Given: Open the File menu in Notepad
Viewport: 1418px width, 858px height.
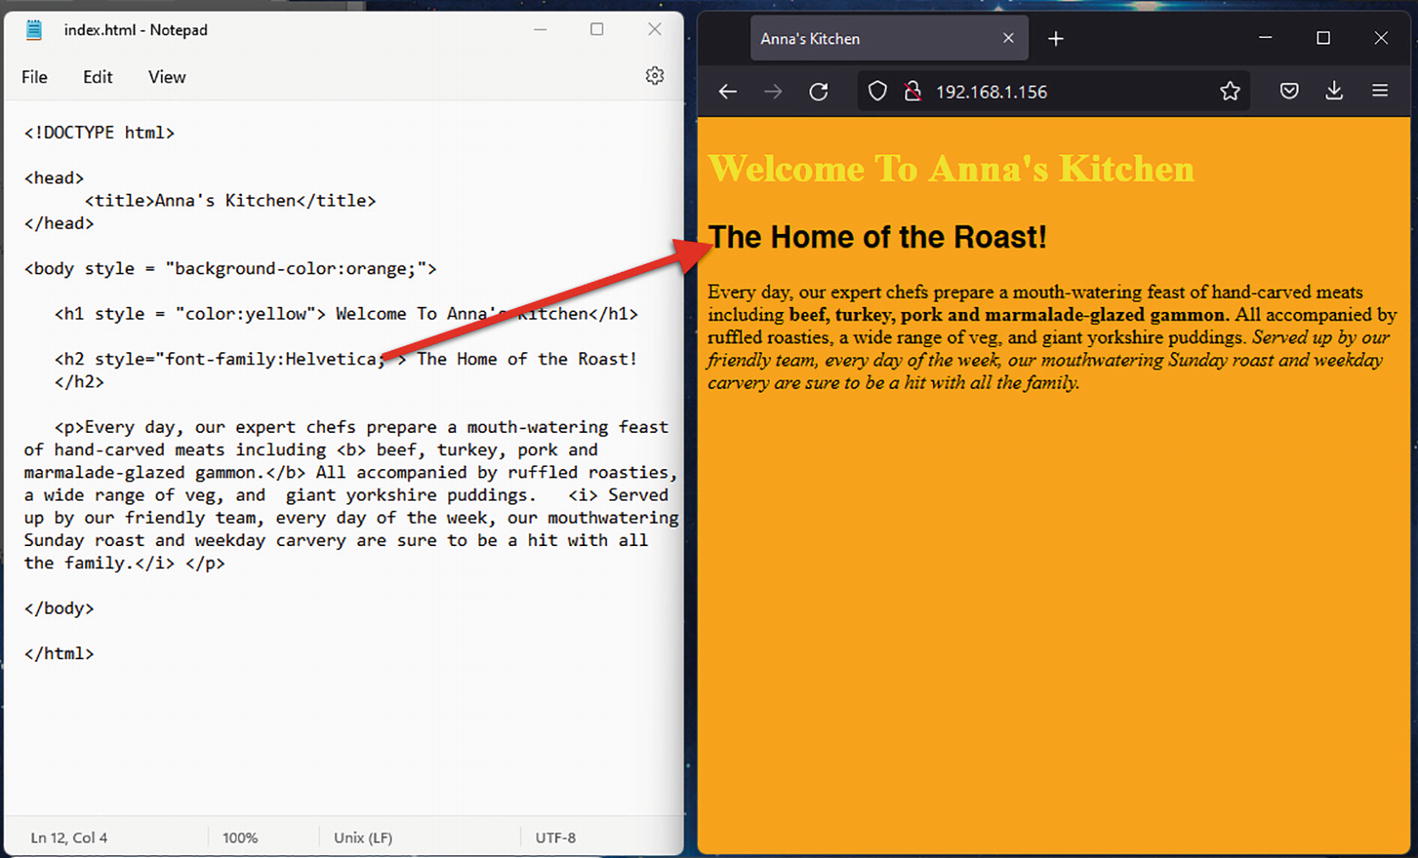Looking at the screenshot, I should 34,77.
